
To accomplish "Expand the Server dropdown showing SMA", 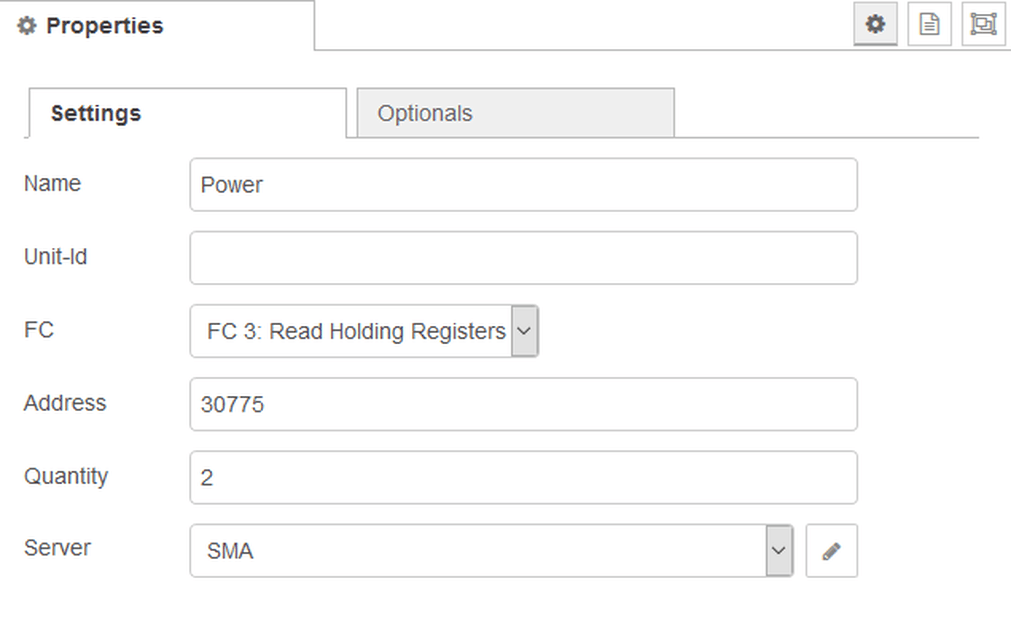I will pyautogui.click(x=480, y=551).
